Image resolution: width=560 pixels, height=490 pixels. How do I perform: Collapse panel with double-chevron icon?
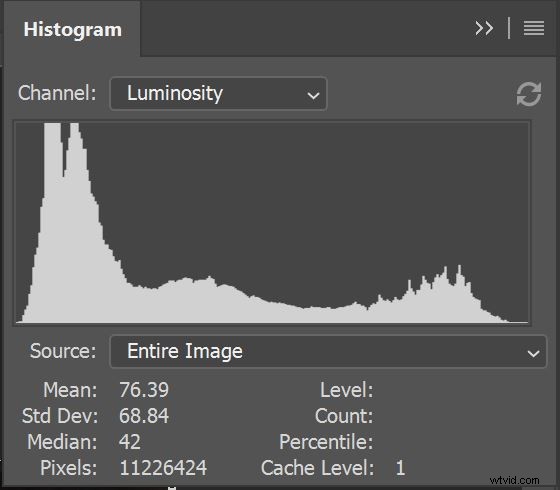click(484, 28)
